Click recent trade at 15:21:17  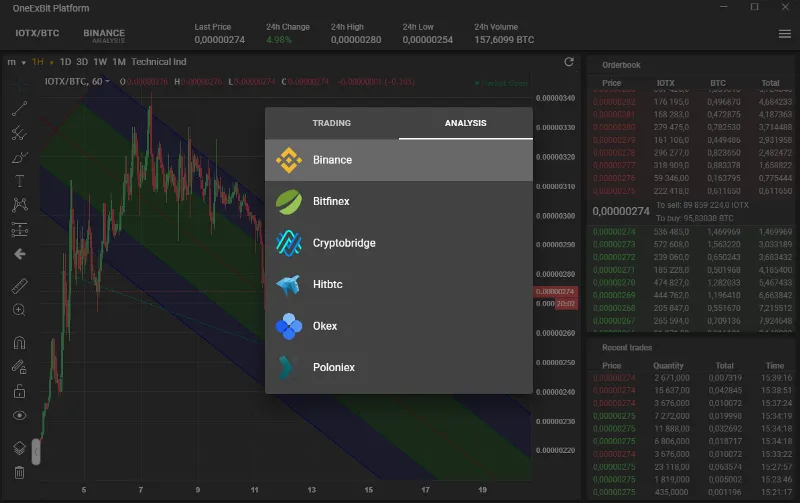click(x=692, y=492)
